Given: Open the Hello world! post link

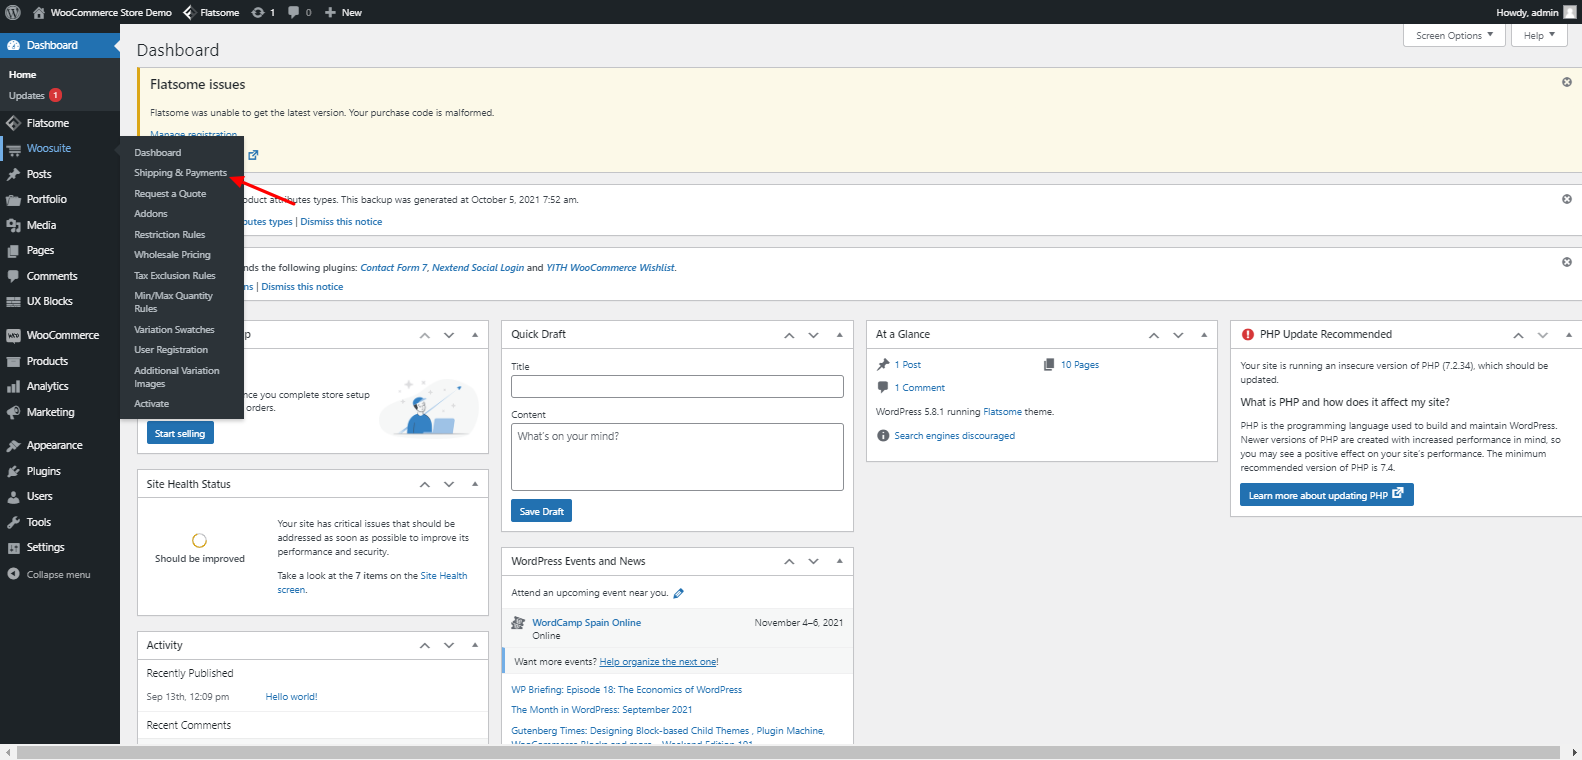Looking at the screenshot, I should pos(291,697).
